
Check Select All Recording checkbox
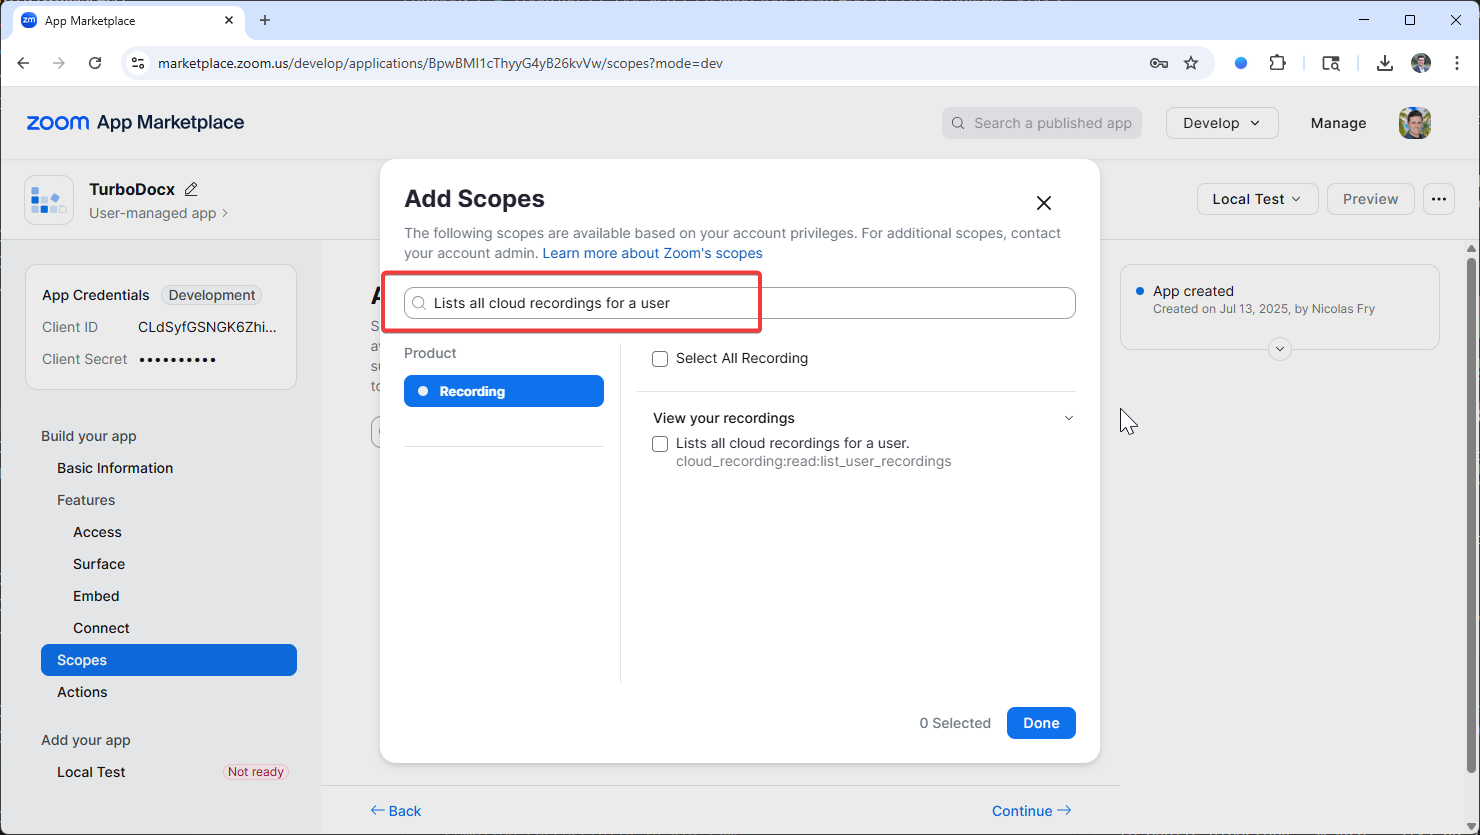point(660,359)
